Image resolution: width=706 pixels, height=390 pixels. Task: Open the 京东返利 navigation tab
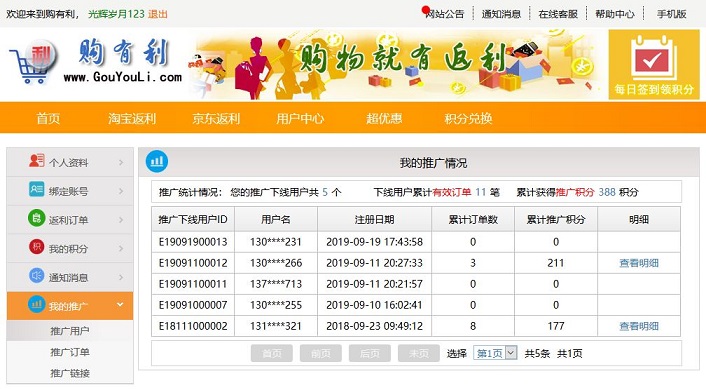216,118
